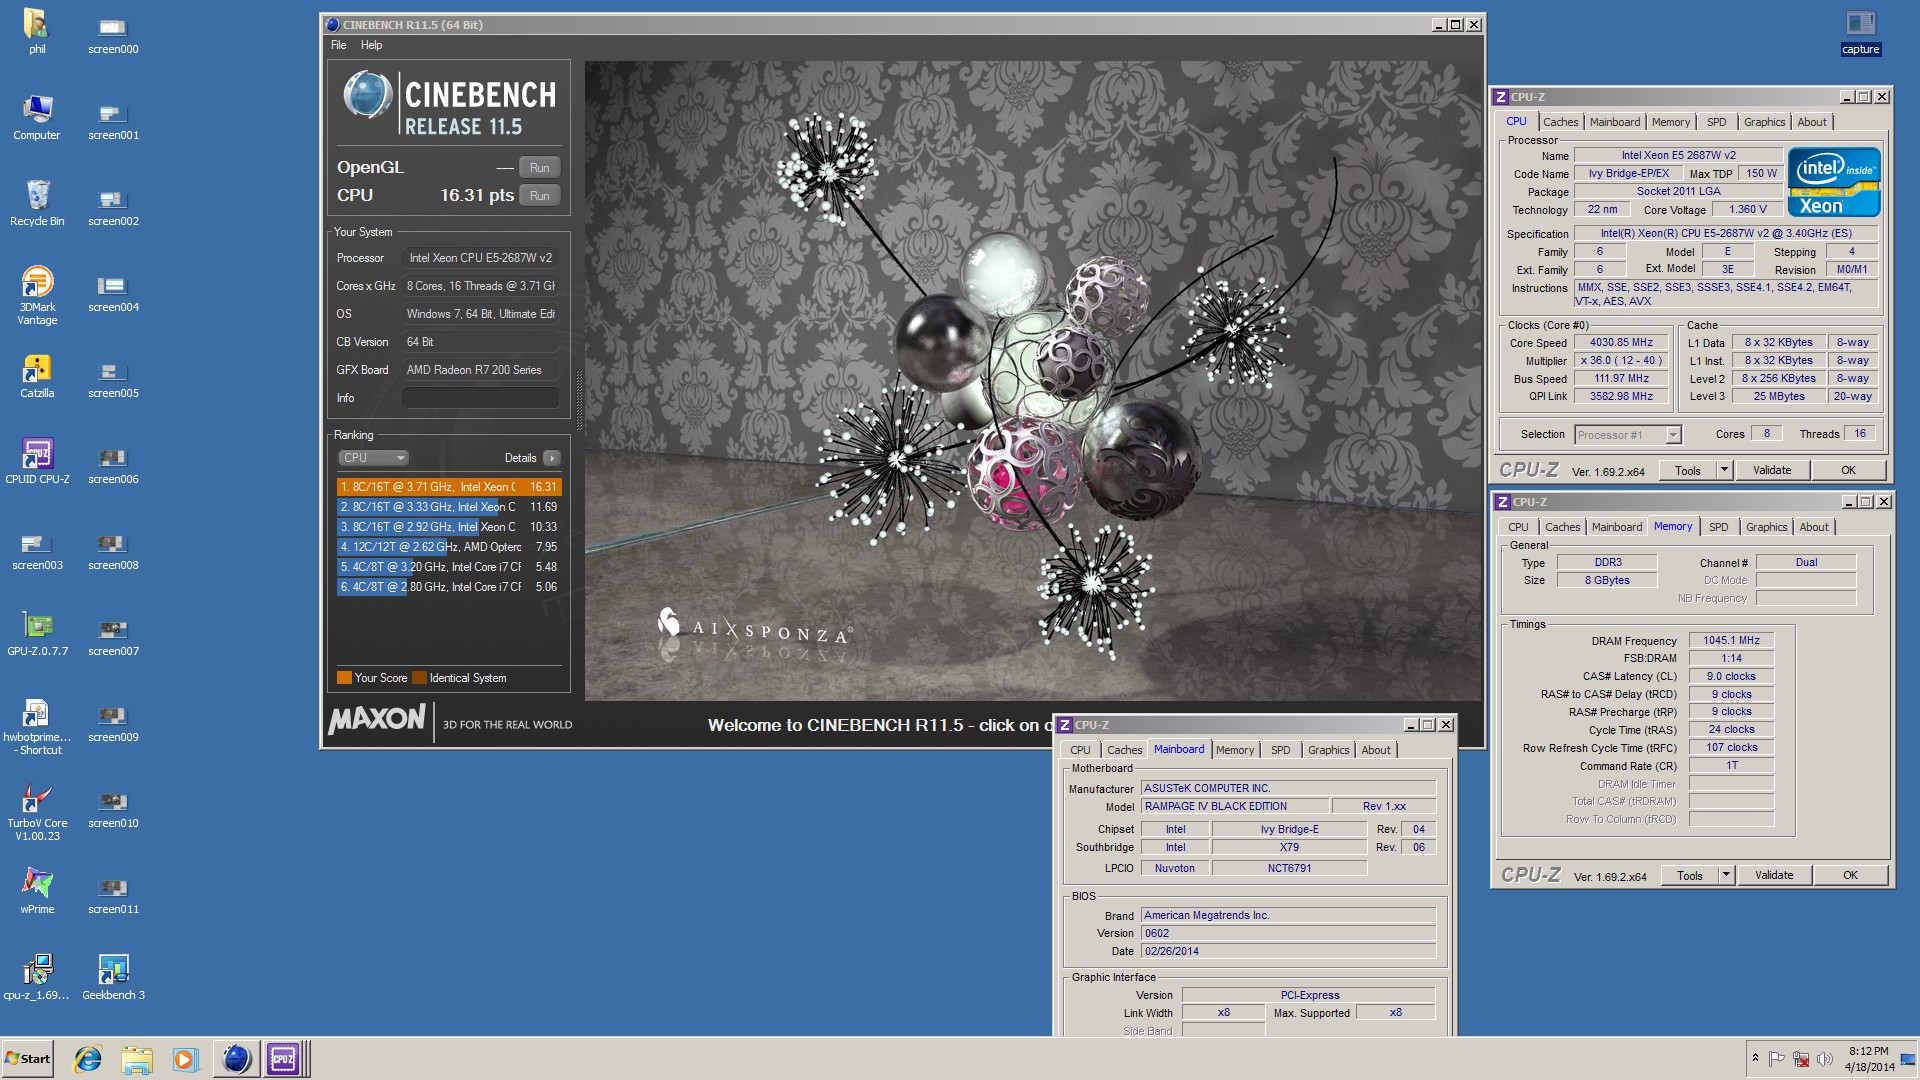1920x1080 pixels.
Task: Open the capture icon on desktop
Action: (x=1860, y=31)
